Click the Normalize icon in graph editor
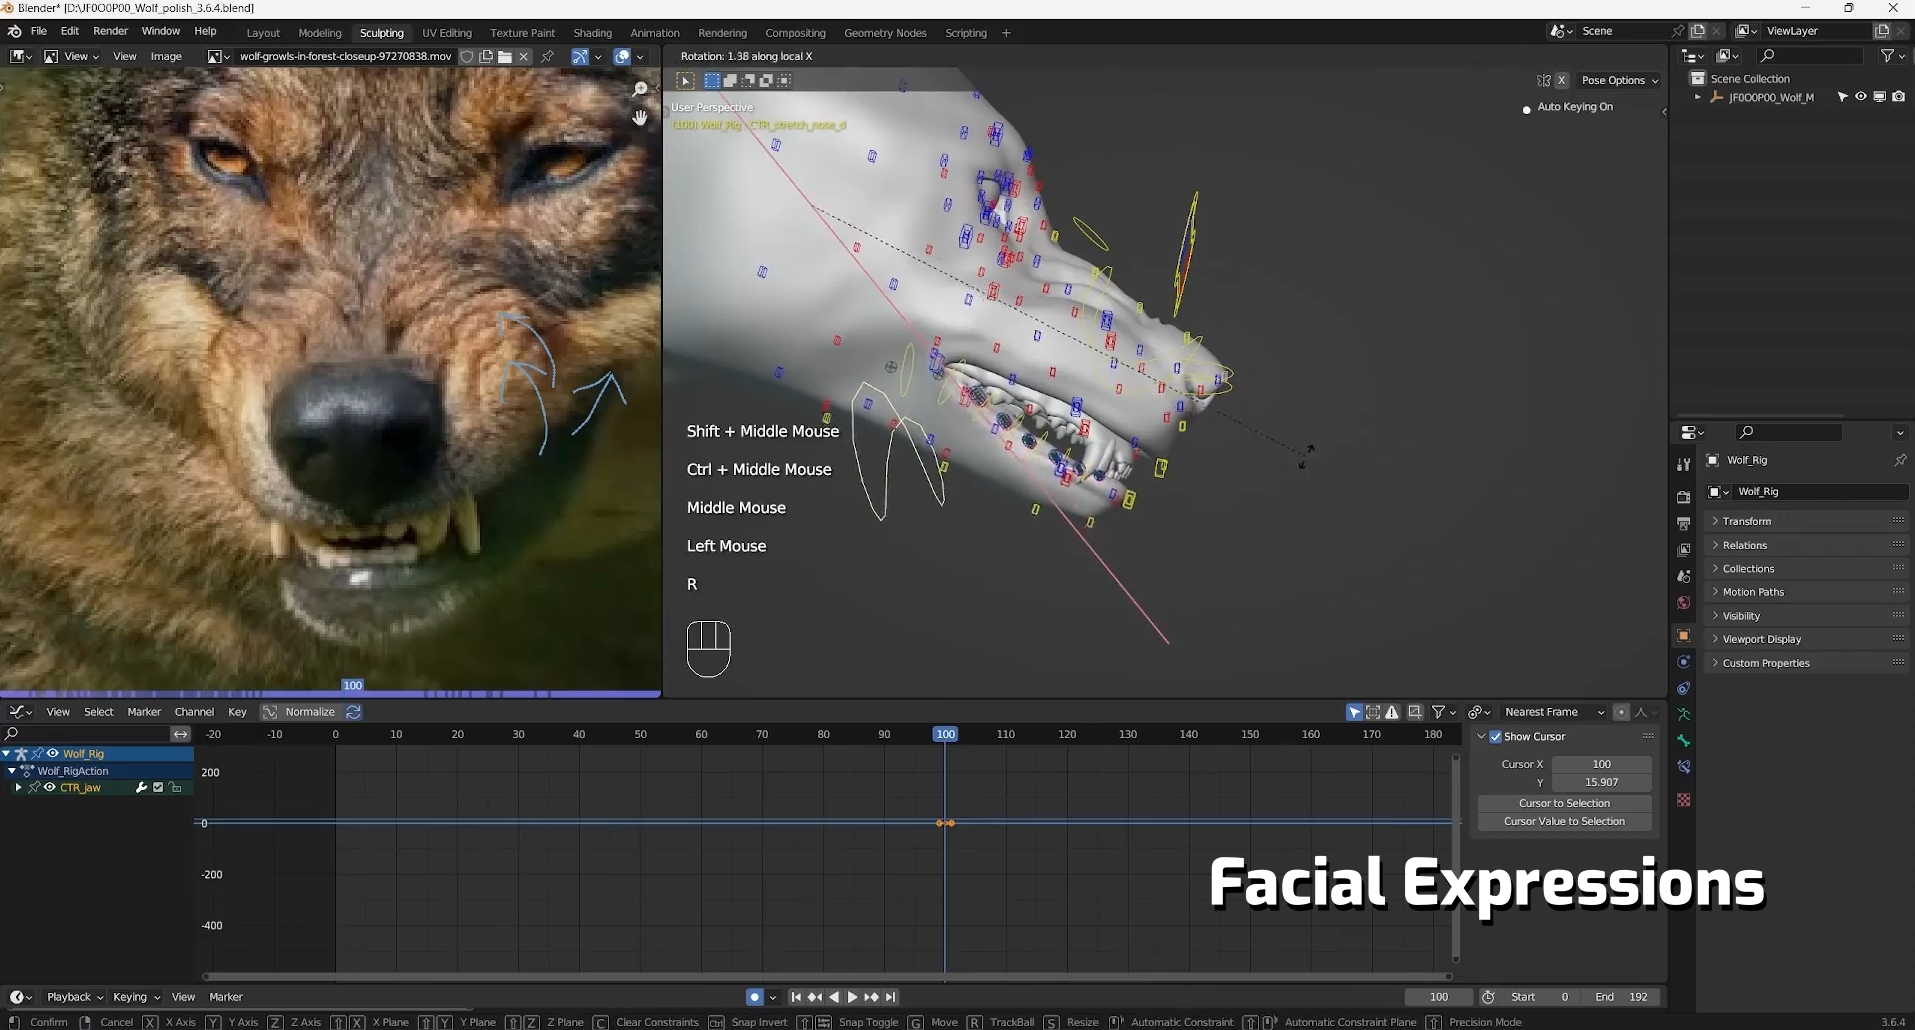The width and height of the screenshot is (1915, 1030). coord(270,712)
